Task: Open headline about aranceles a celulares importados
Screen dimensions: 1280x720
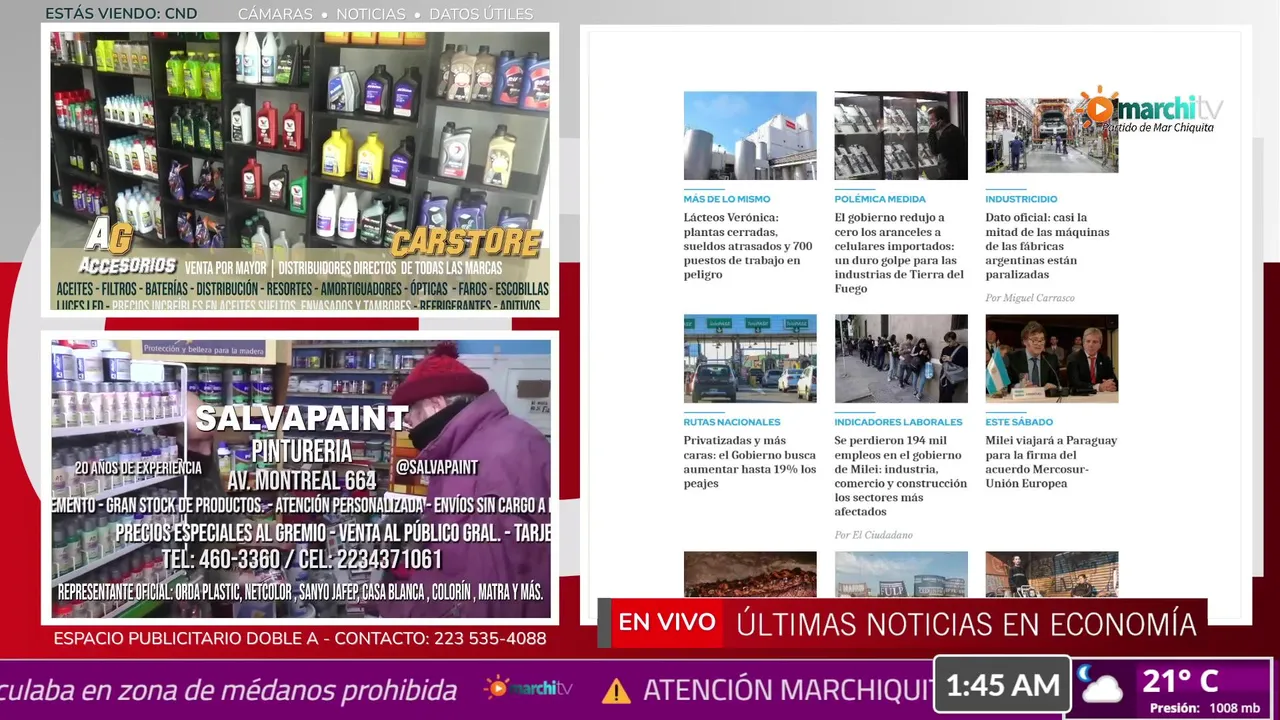Action: click(x=900, y=253)
